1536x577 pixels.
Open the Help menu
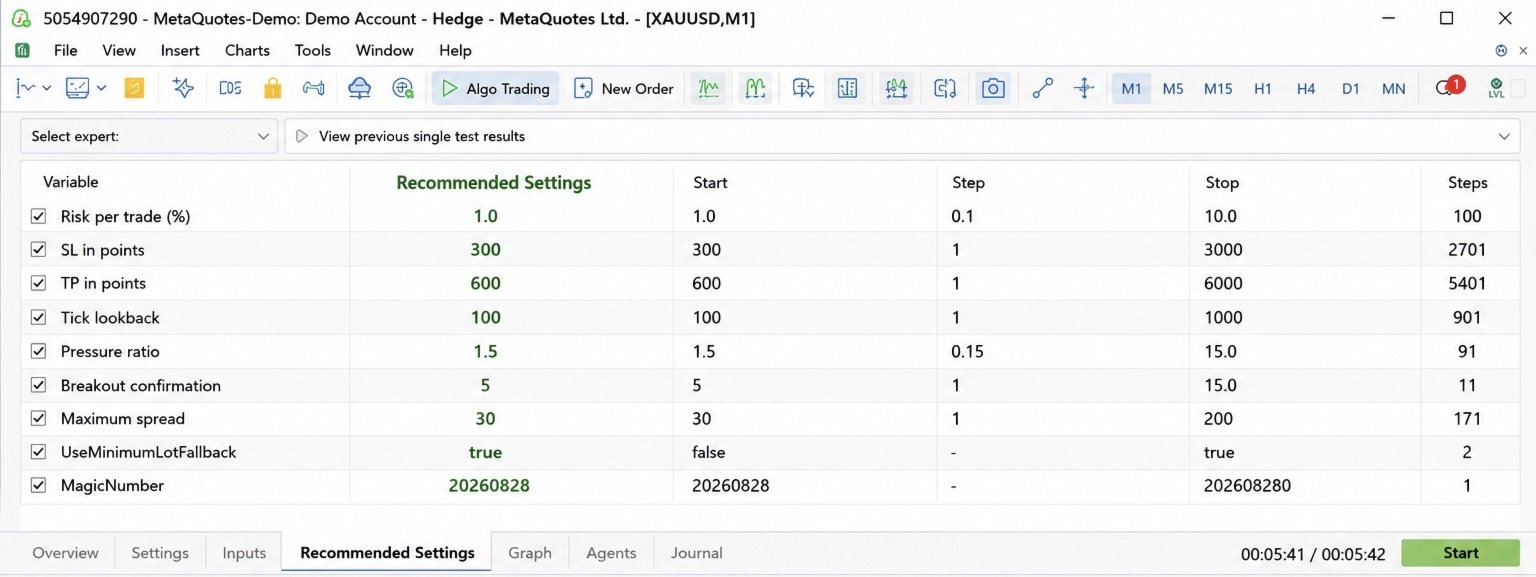click(x=455, y=50)
